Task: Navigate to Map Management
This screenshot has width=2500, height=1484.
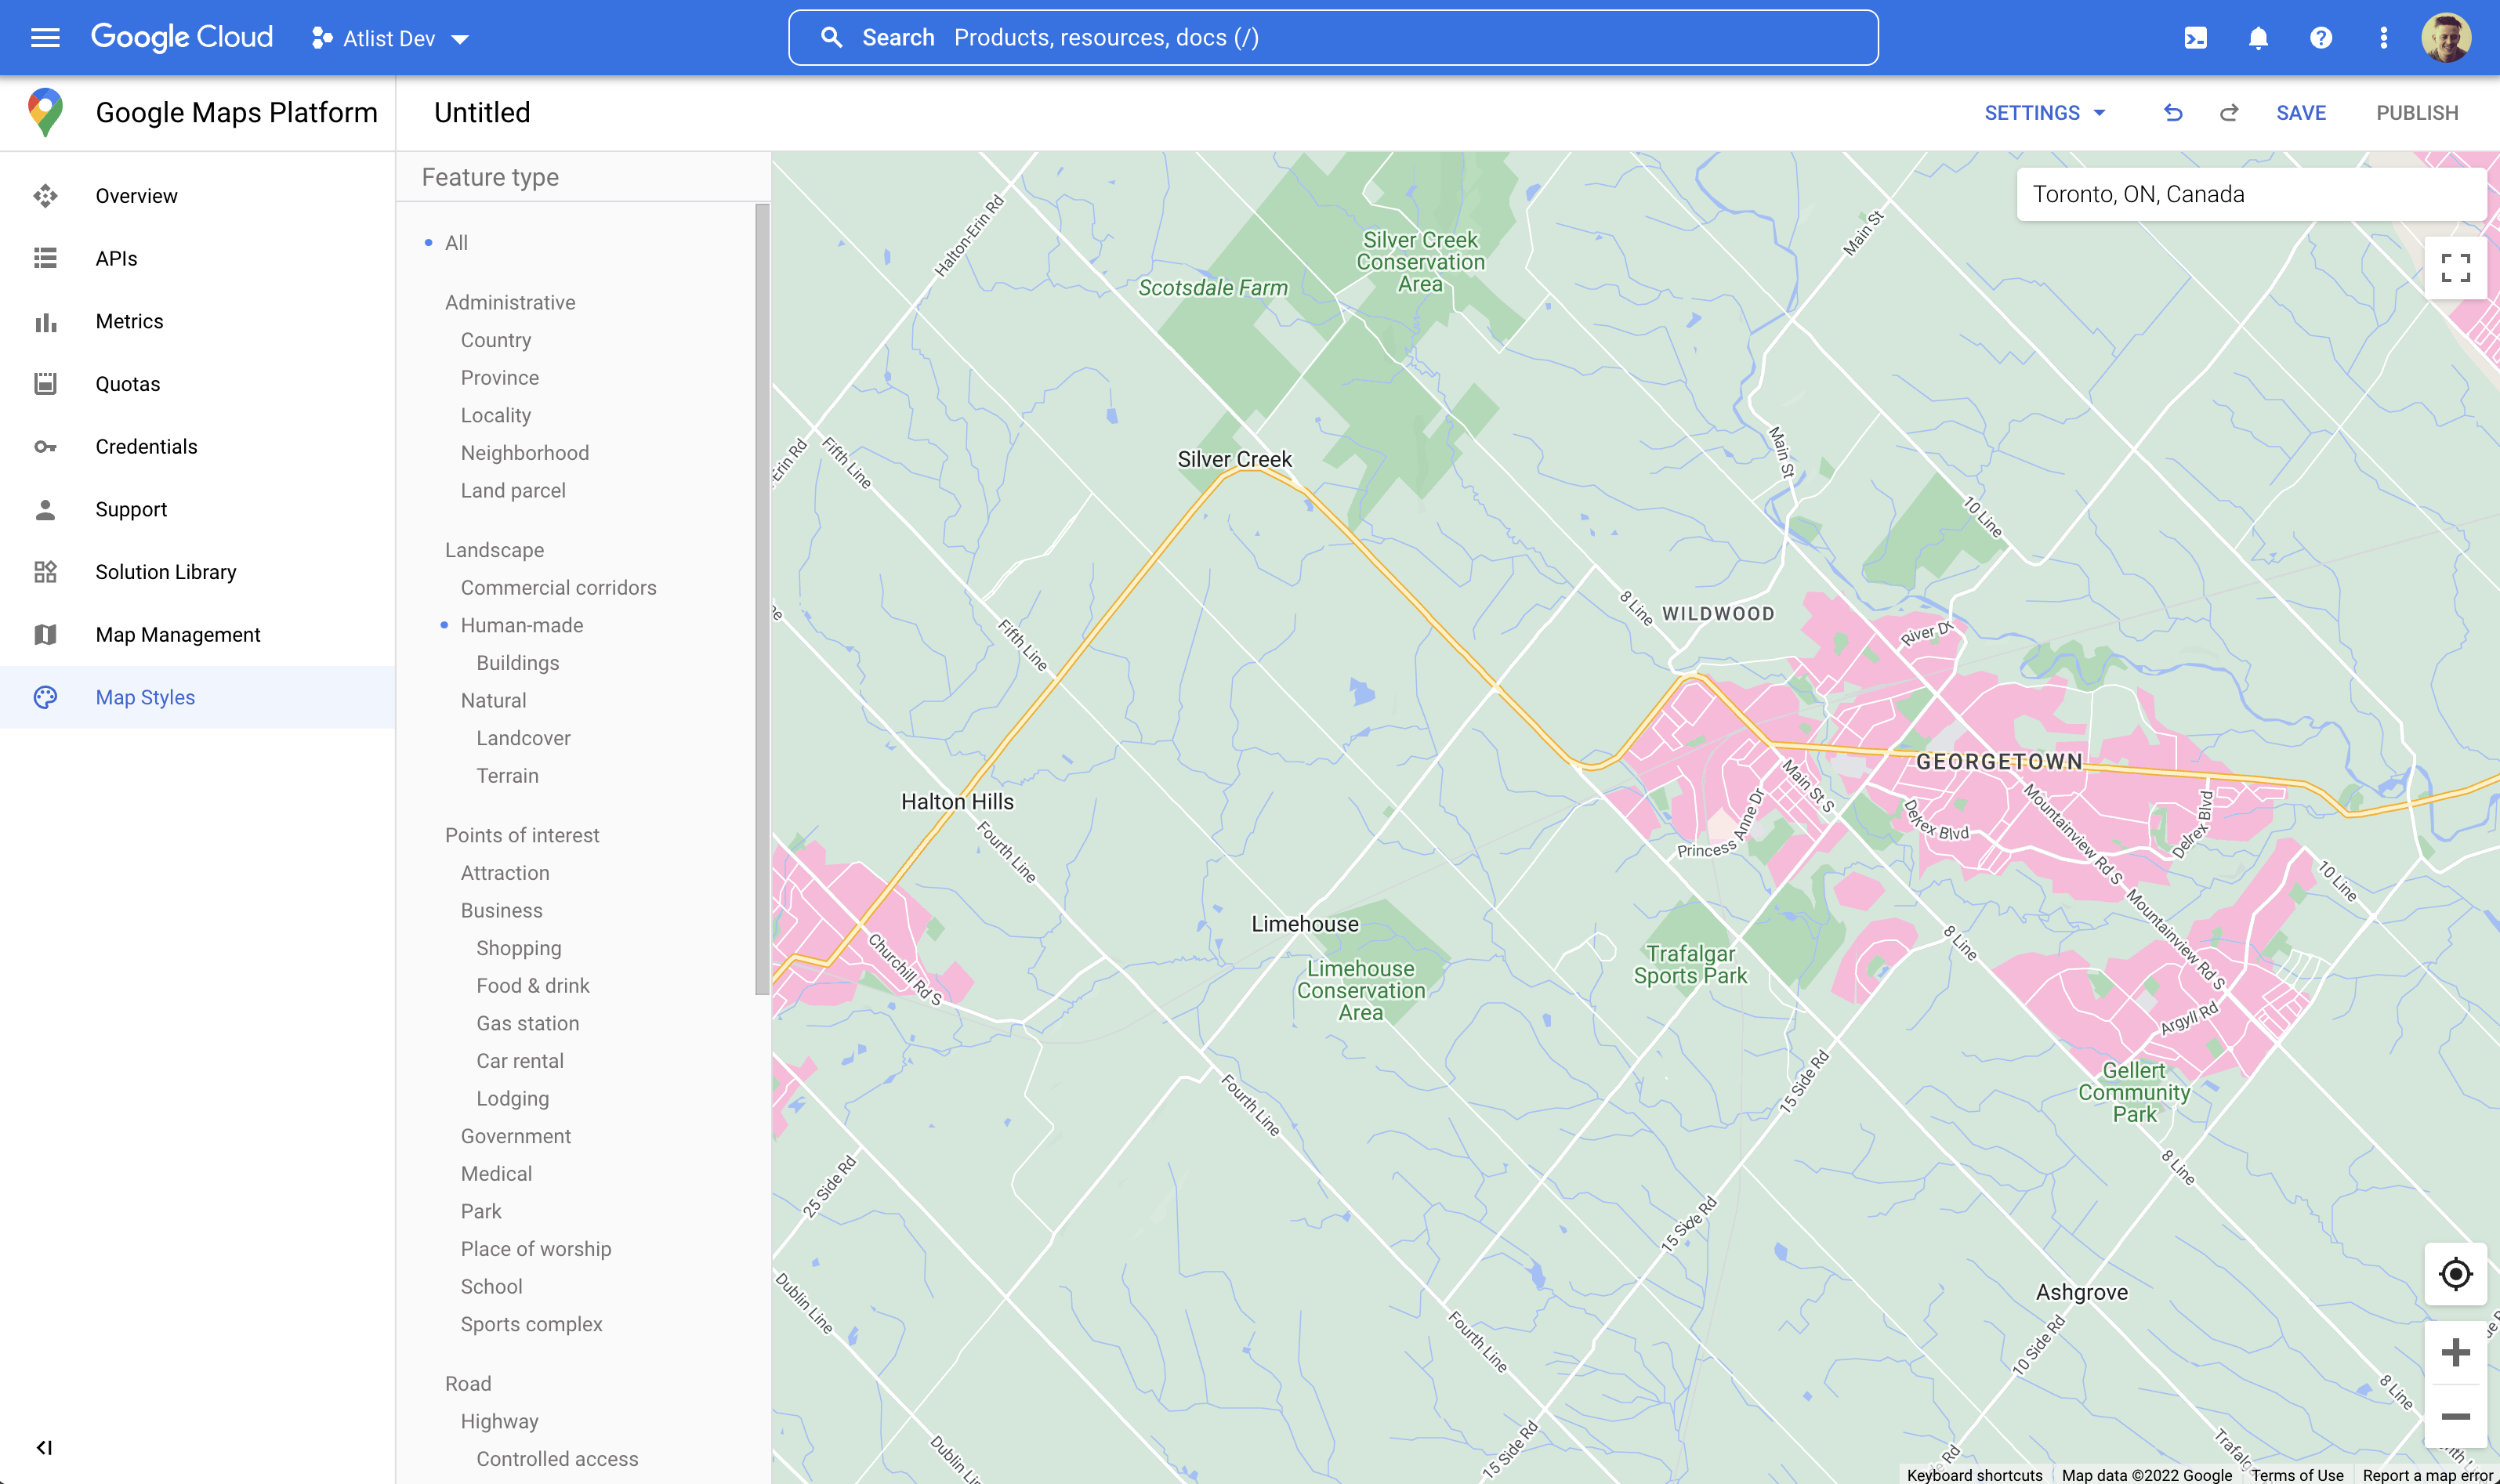Action: coord(177,634)
